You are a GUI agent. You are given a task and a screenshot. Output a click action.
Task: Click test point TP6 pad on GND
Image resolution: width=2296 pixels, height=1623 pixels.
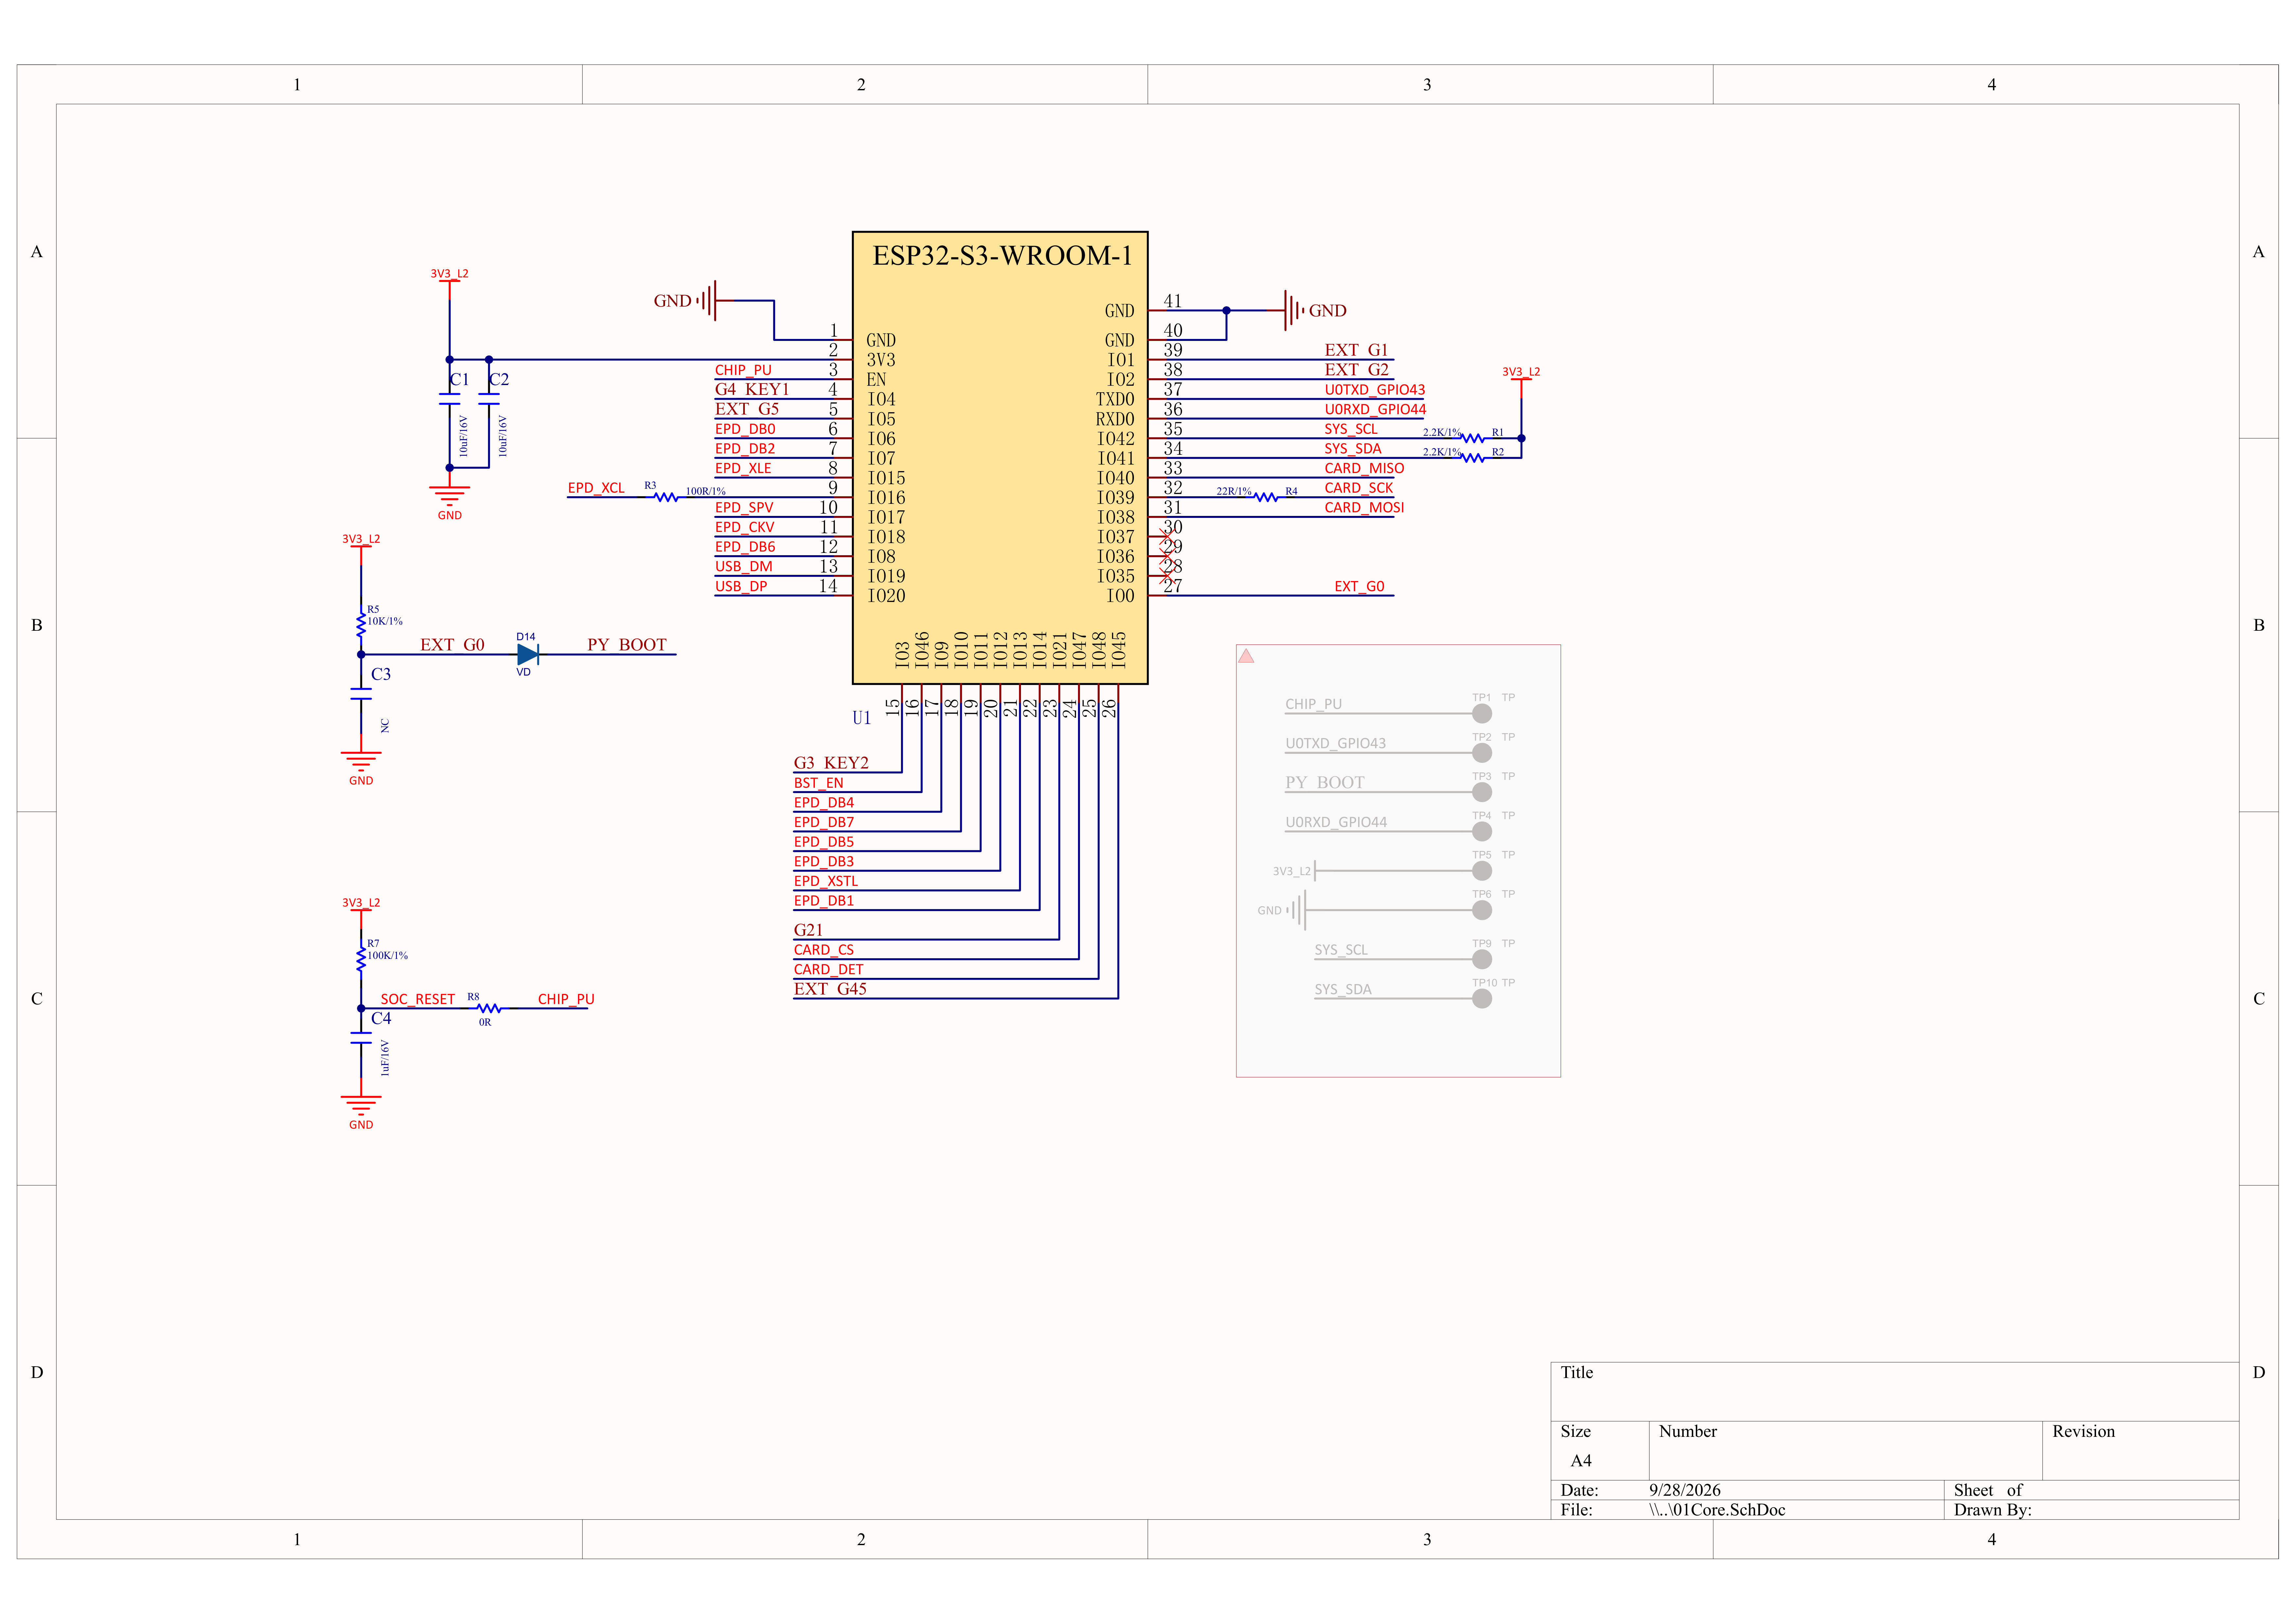coord(1482,910)
